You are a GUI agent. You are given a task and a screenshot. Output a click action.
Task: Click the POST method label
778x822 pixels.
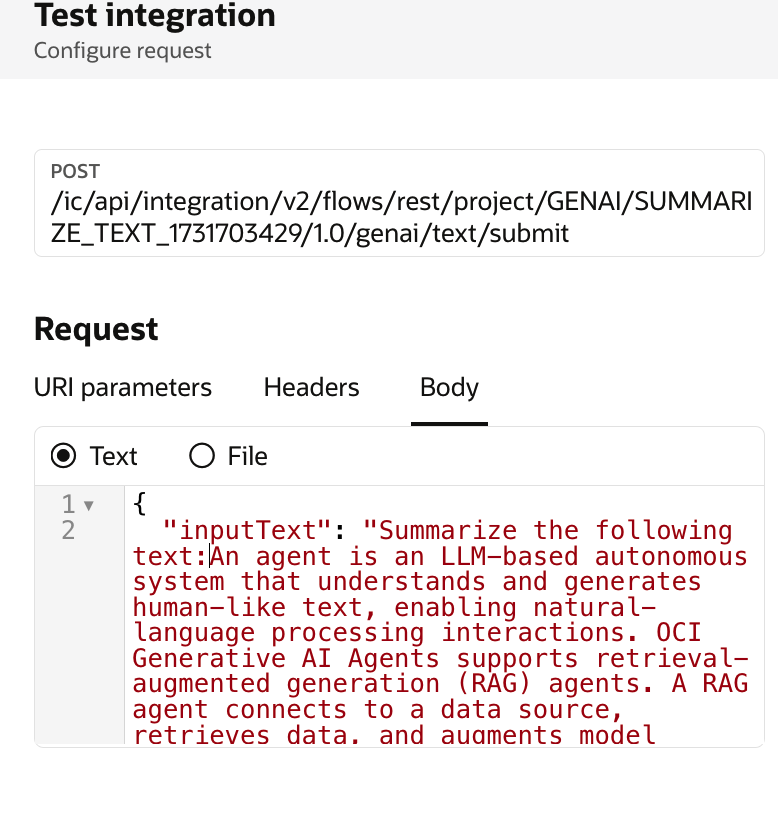point(75,172)
